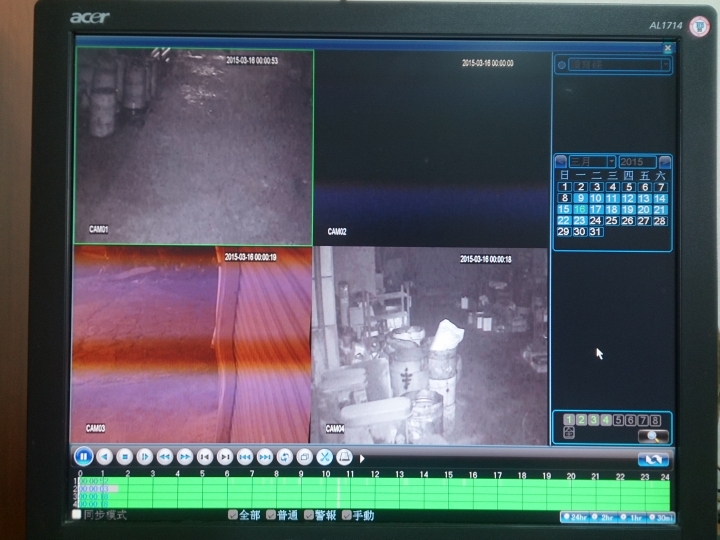
Task: Pause playback with the pause button
Action: point(84,456)
